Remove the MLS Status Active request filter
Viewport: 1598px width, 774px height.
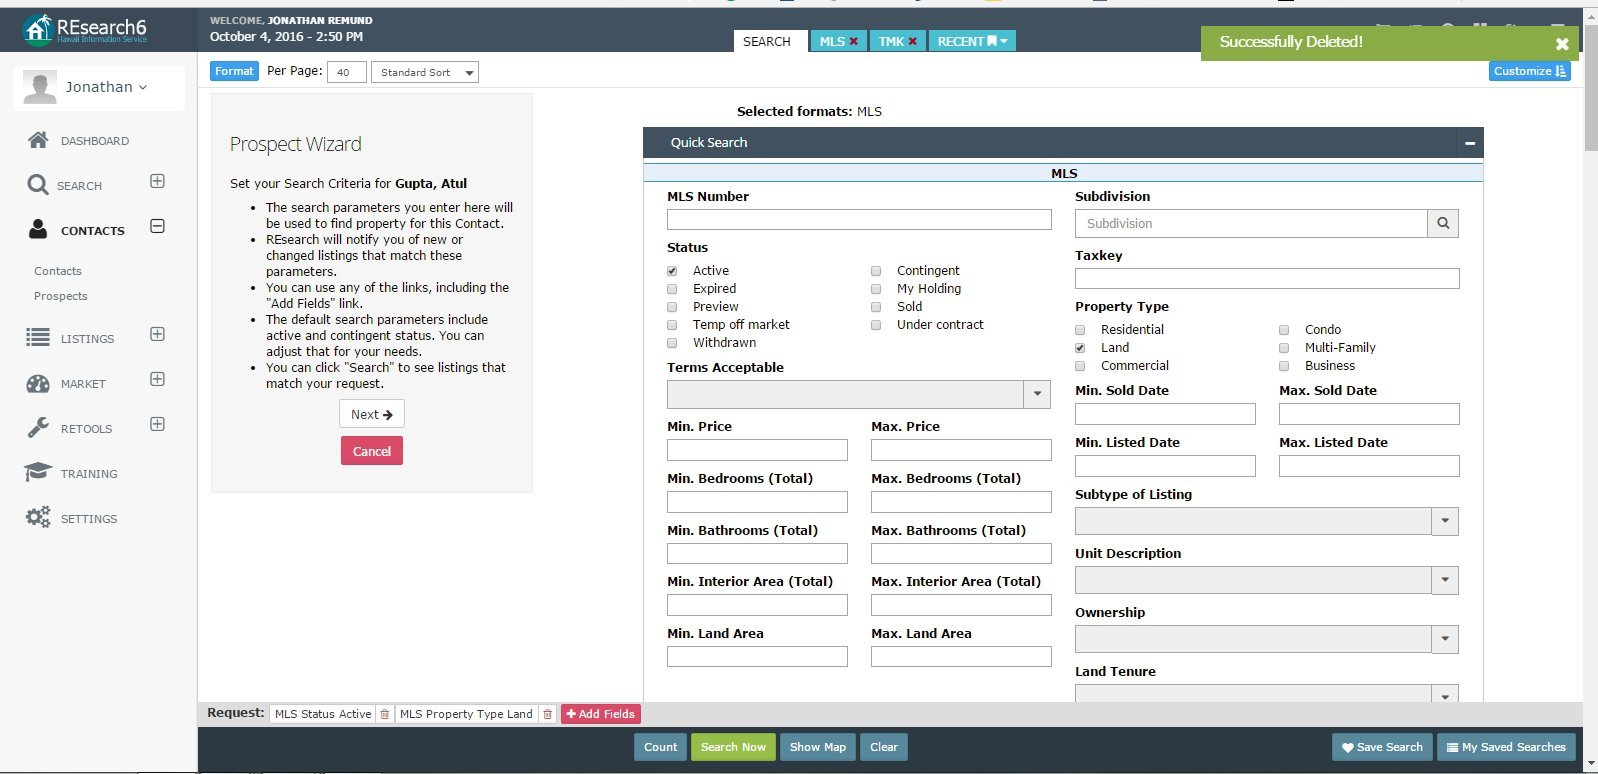(x=385, y=714)
